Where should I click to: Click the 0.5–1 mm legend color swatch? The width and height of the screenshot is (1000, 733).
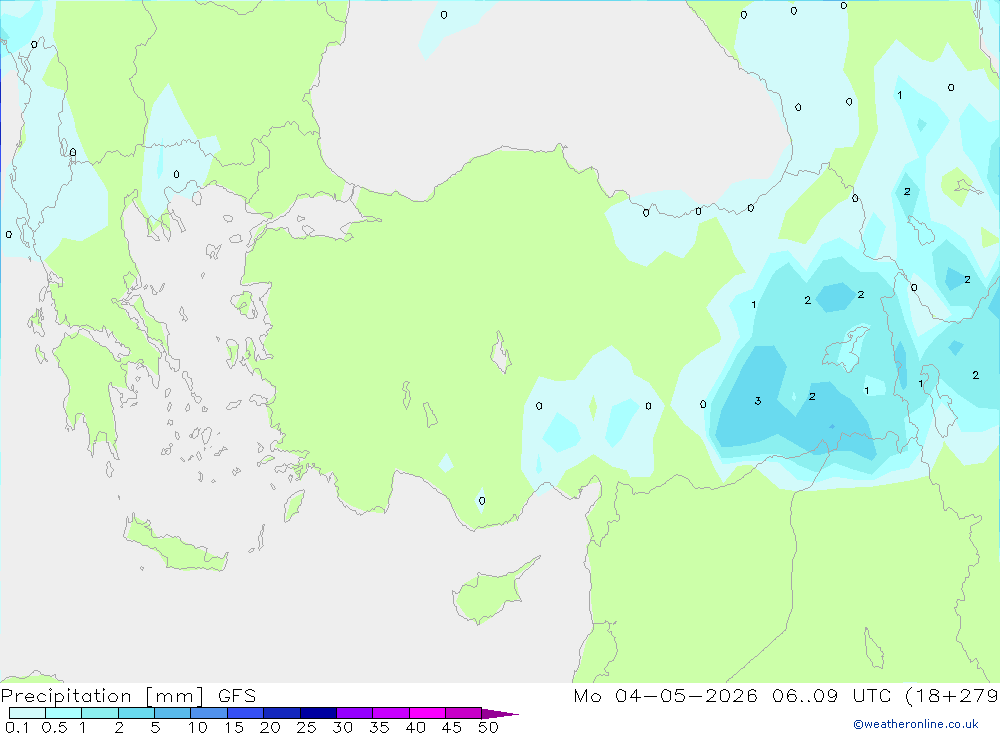coord(64,713)
